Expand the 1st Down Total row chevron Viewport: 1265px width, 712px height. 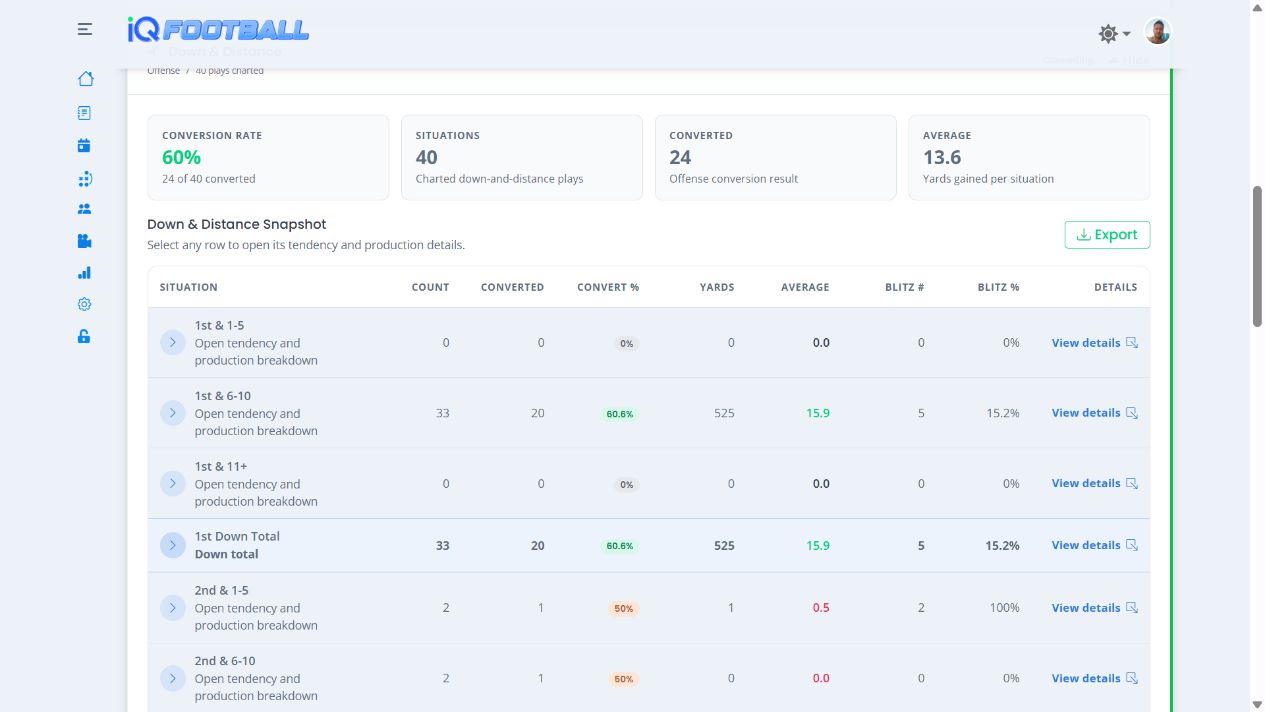(173, 545)
